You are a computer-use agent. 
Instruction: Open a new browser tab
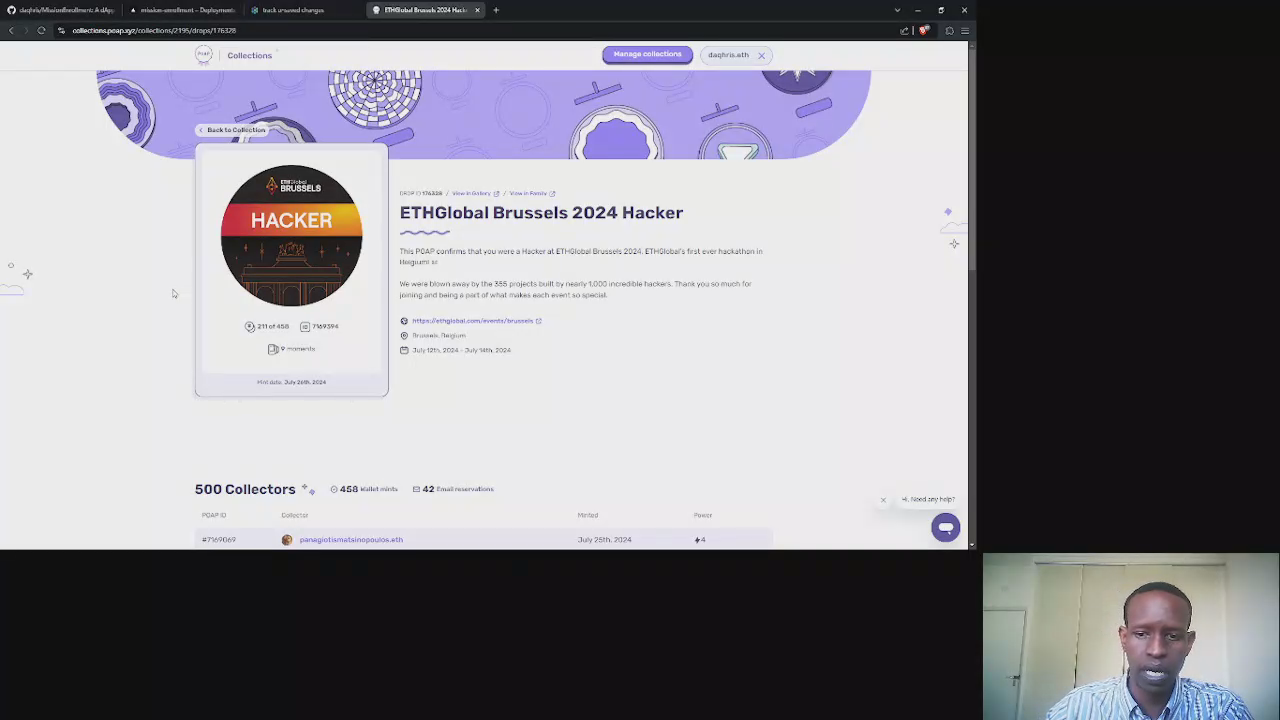tap(496, 10)
